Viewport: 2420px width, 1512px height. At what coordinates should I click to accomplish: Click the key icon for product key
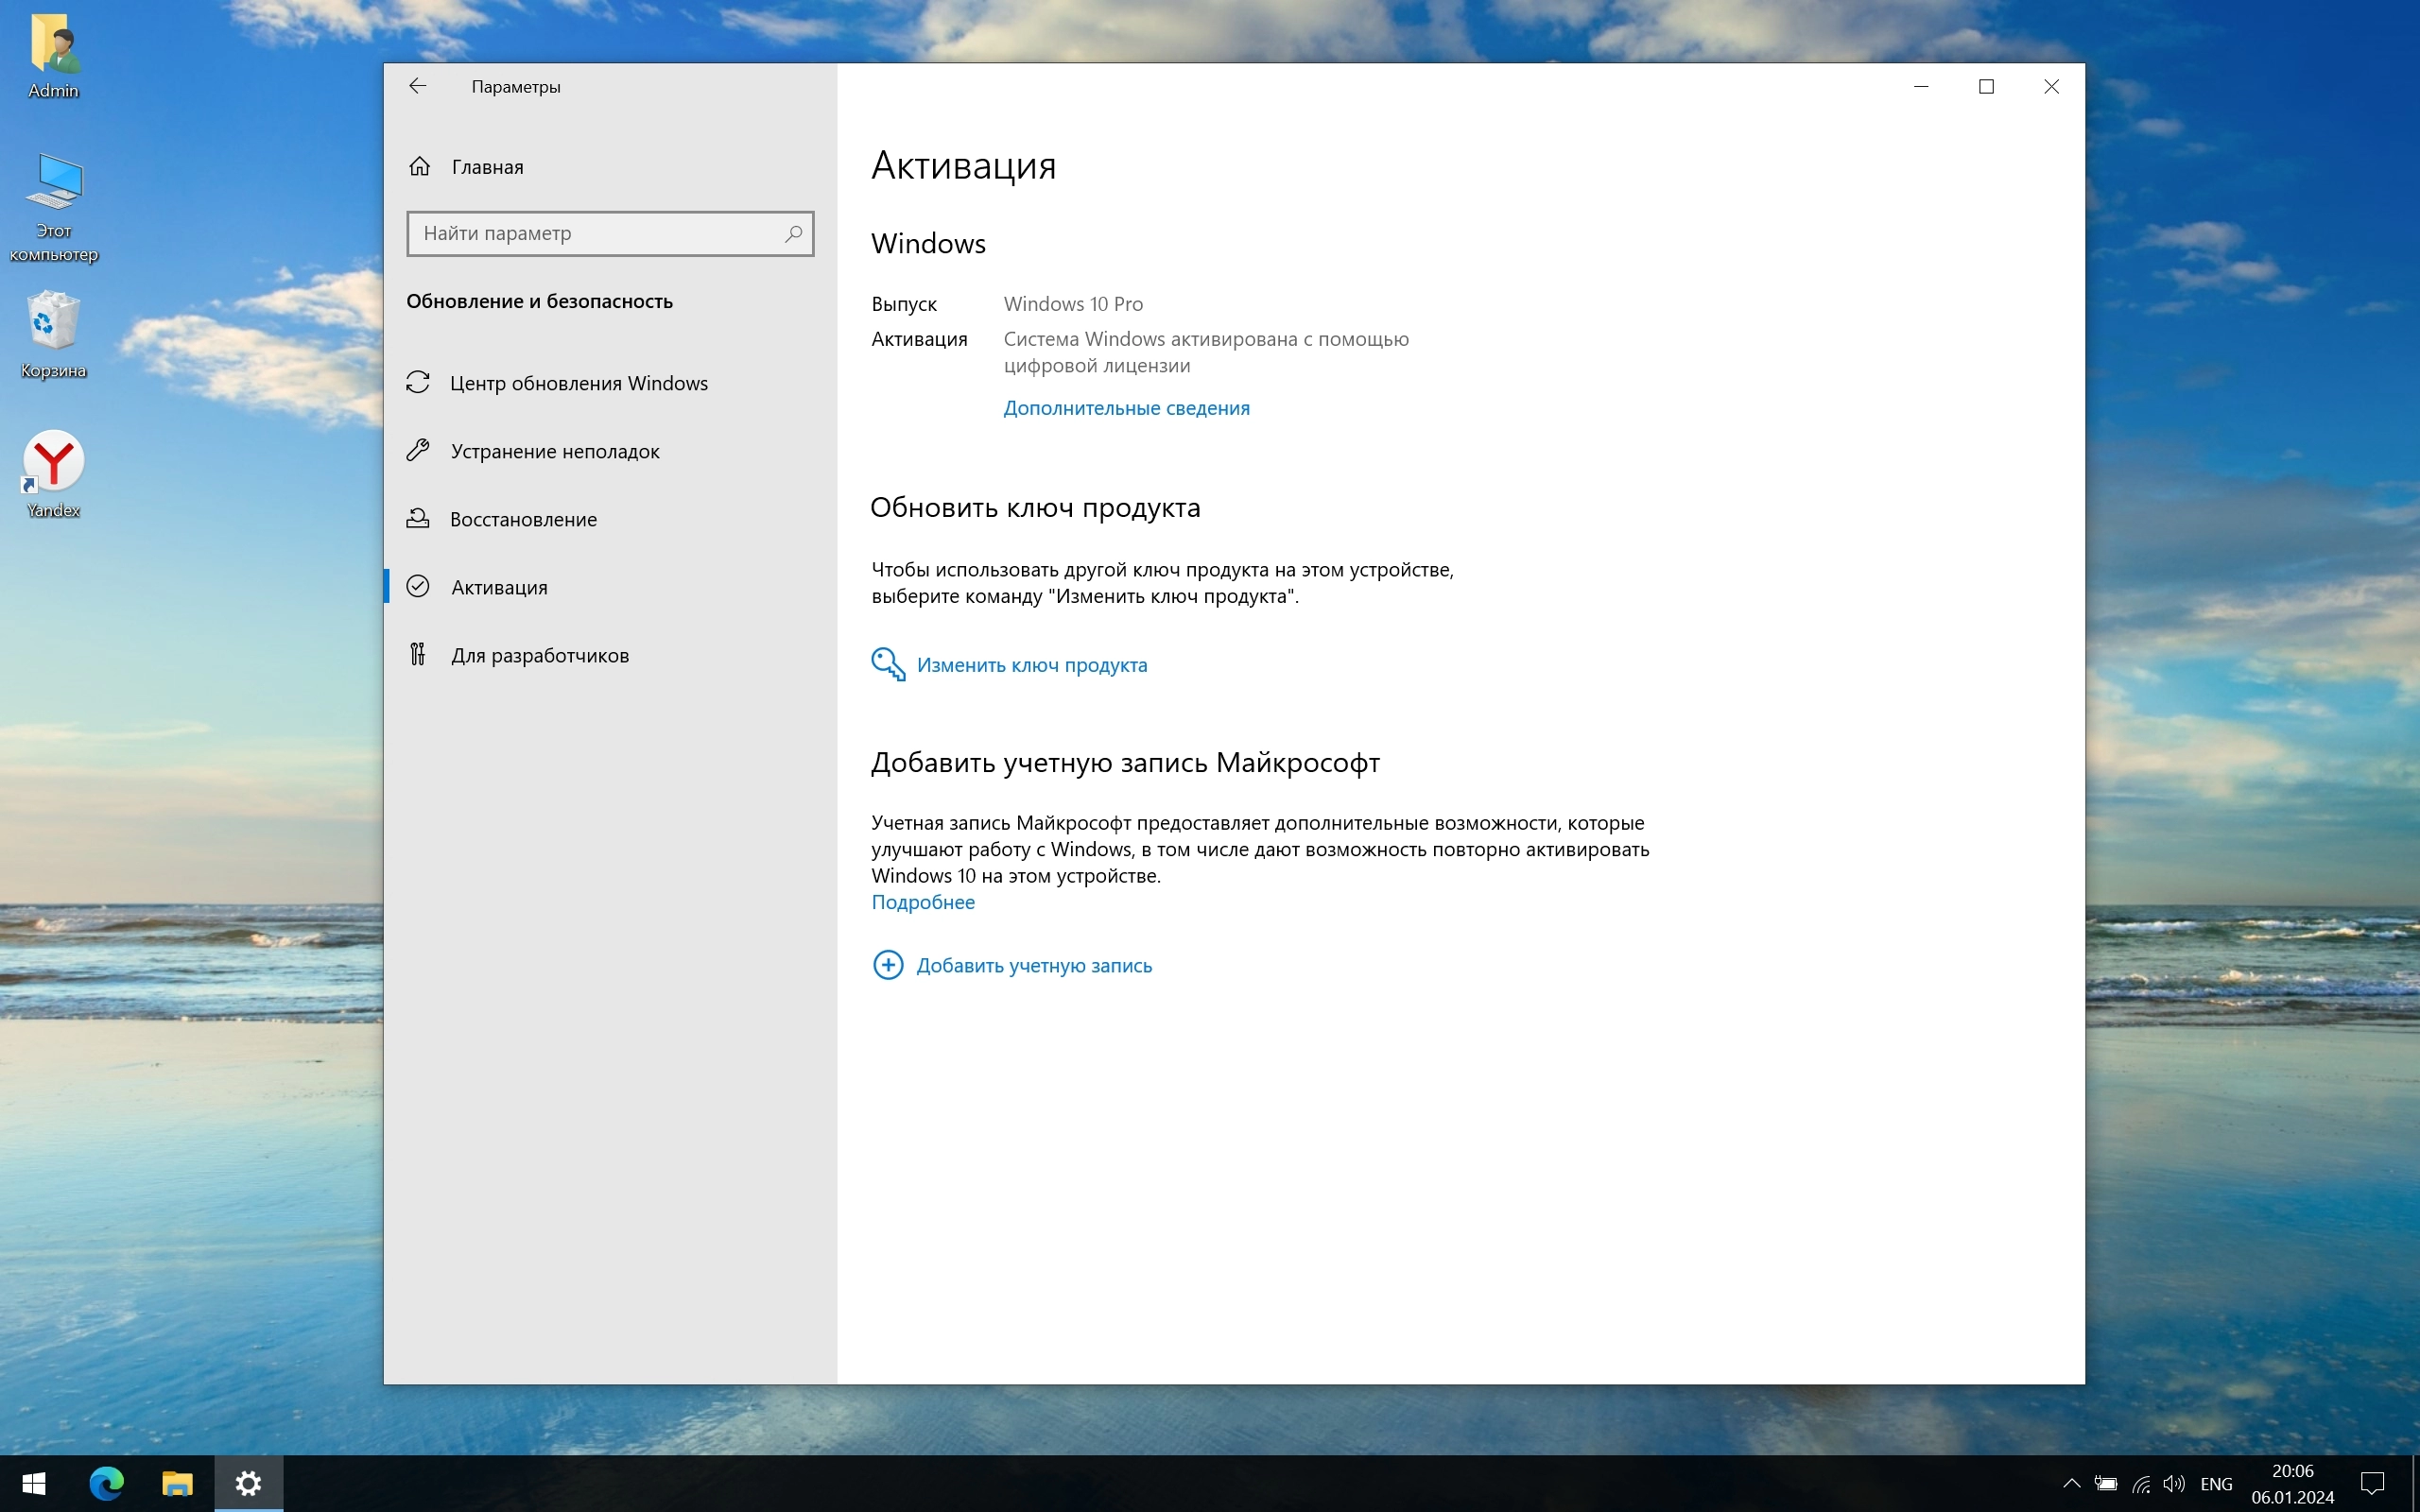[x=888, y=664]
